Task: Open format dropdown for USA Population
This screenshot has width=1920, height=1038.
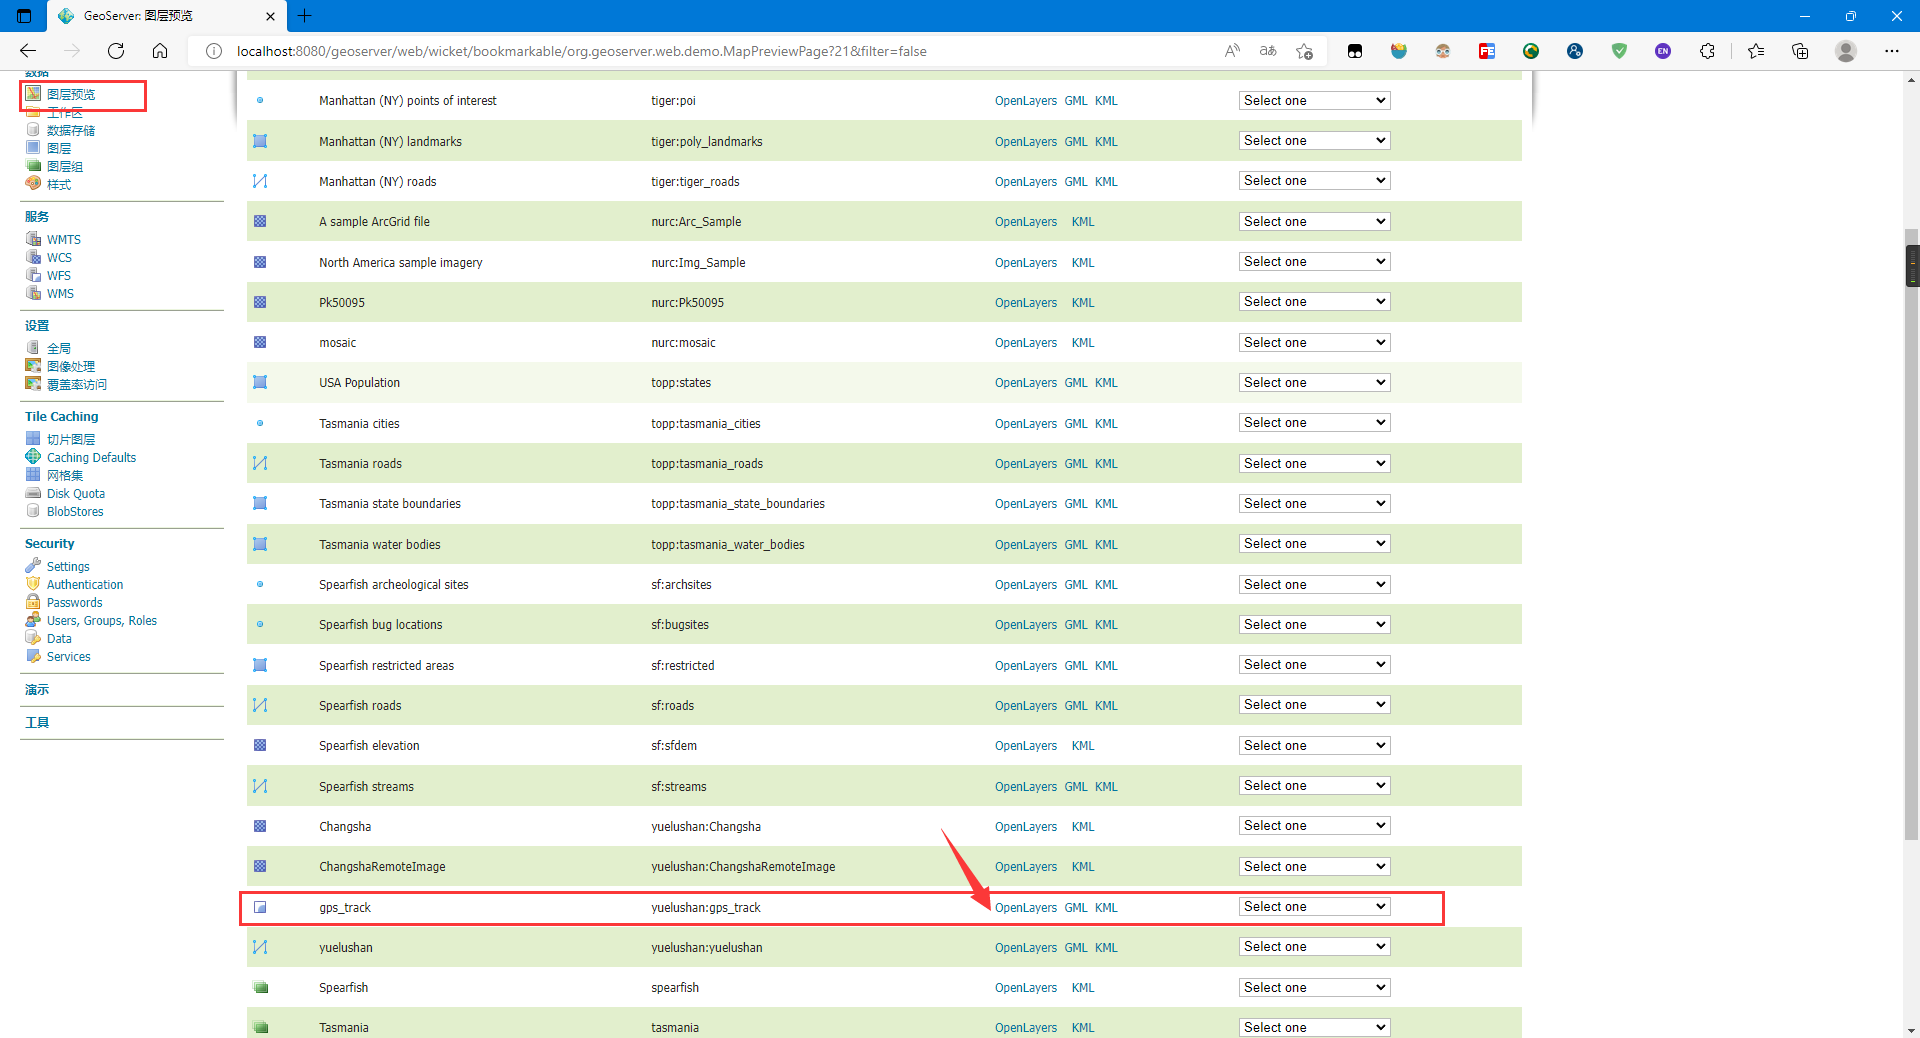Action: [1314, 382]
